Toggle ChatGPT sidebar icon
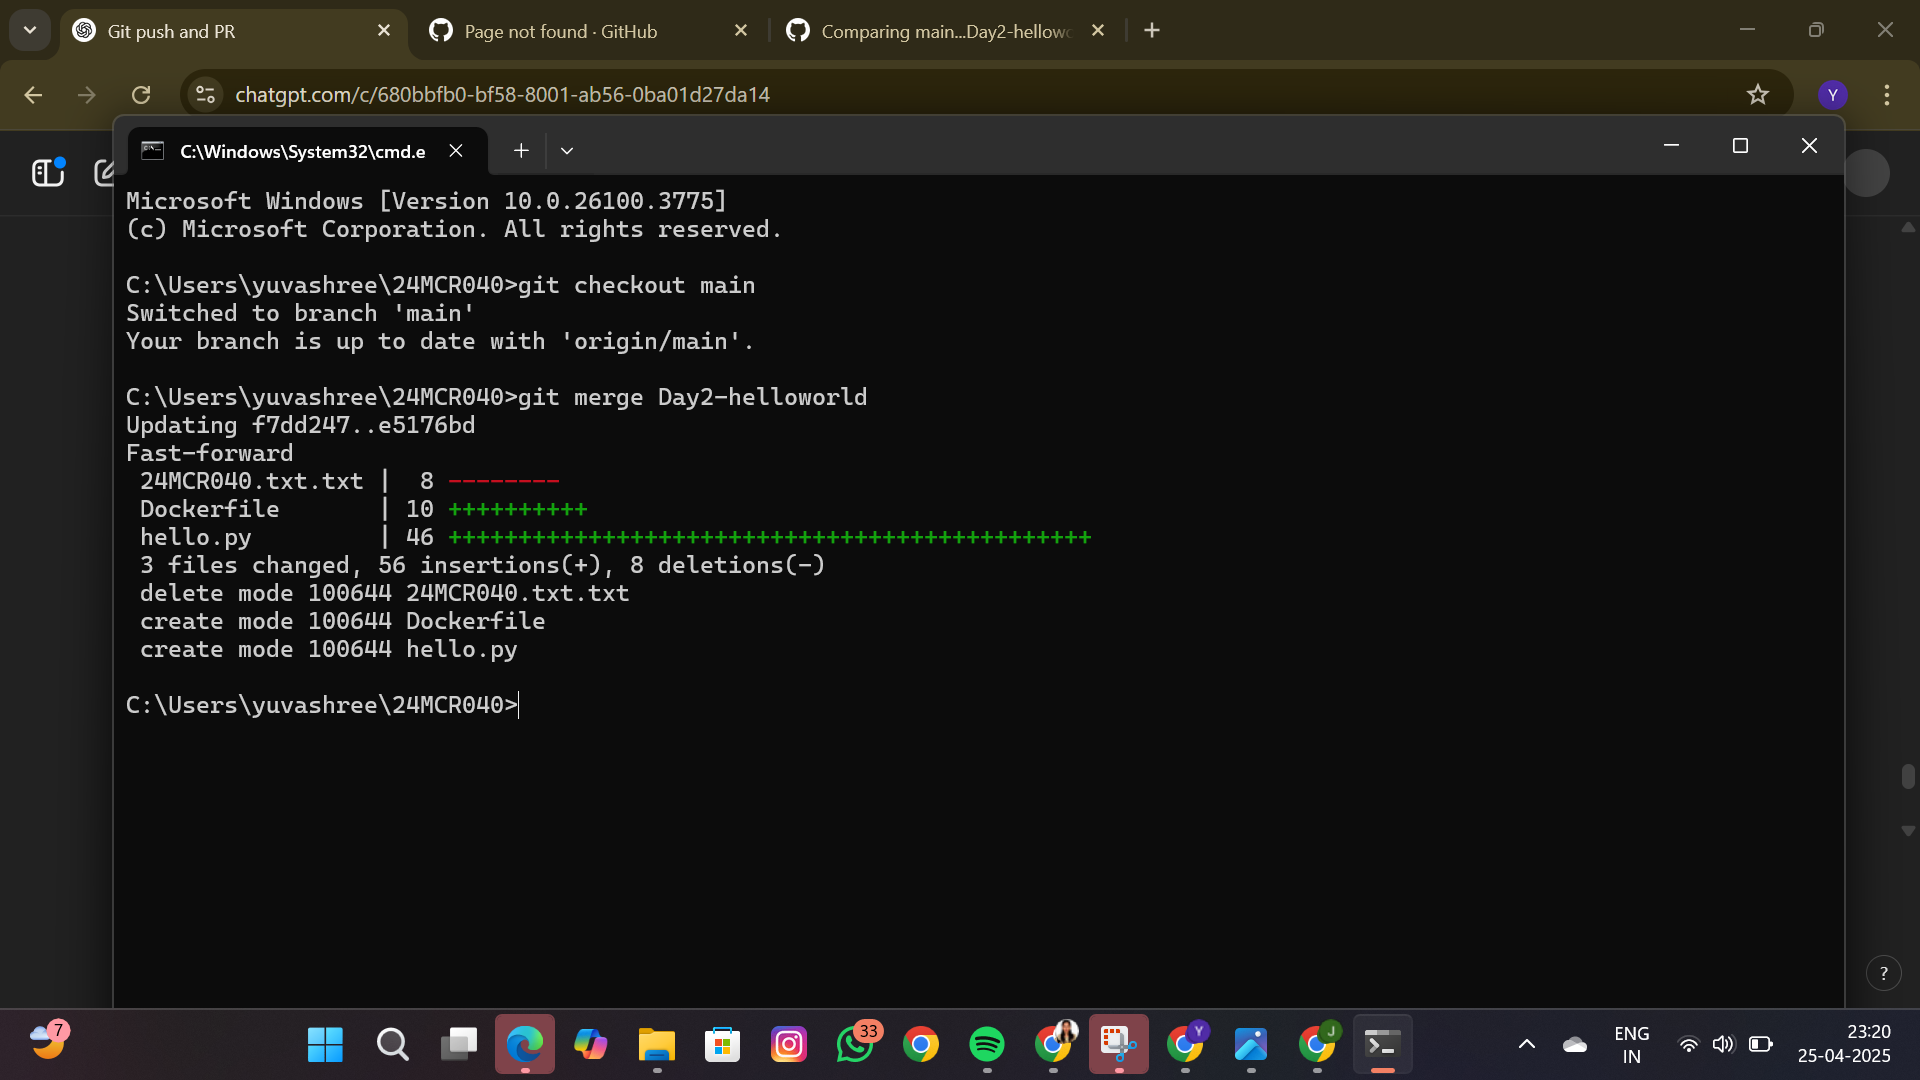The image size is (1920, 1080). (x=48, y=172)
